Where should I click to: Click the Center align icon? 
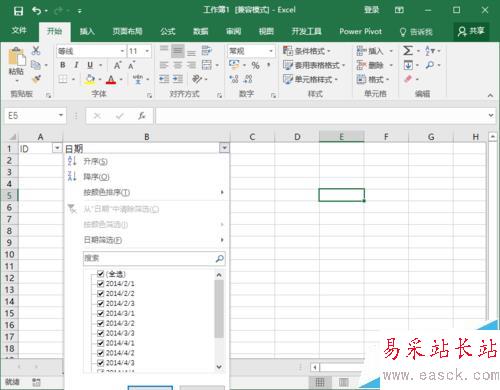pyautogui.click(x=178, y=65)
